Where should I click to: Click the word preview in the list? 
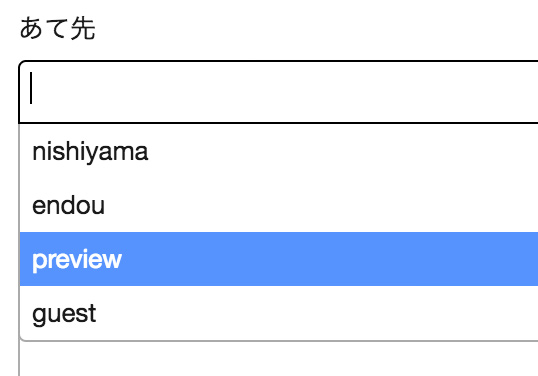pyautogui.click(x=77, y=260)
